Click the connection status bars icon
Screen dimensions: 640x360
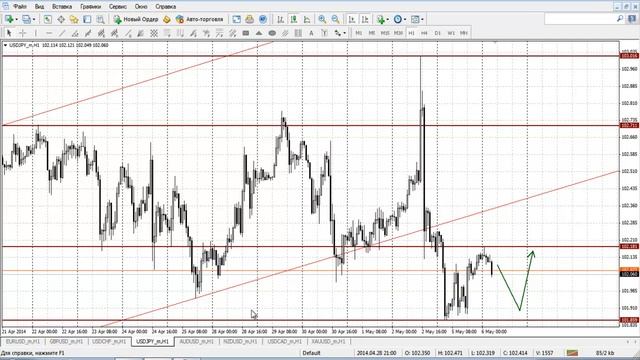pos(572,353)
